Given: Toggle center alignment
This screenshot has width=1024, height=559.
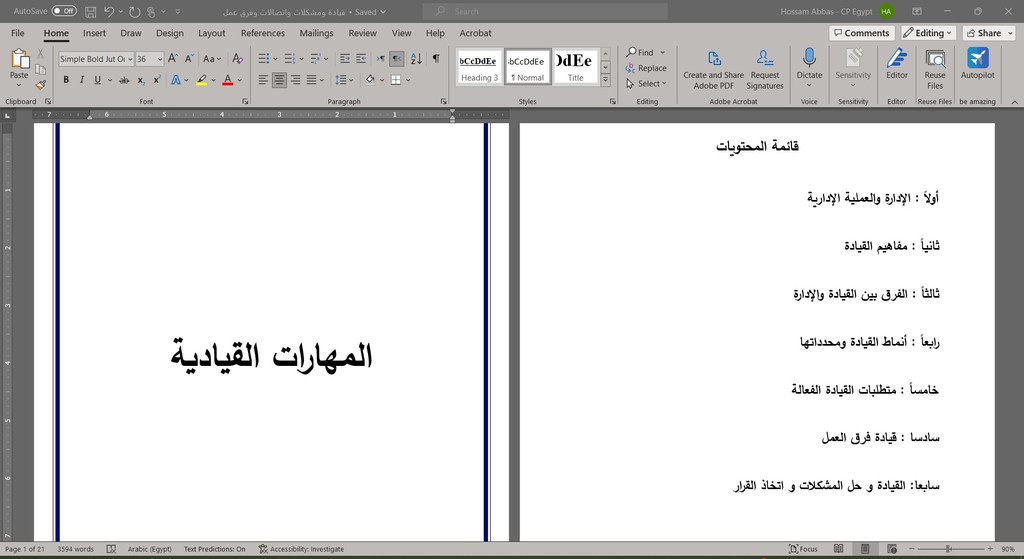Looking at the screenshot, I should tap(279, 80).
